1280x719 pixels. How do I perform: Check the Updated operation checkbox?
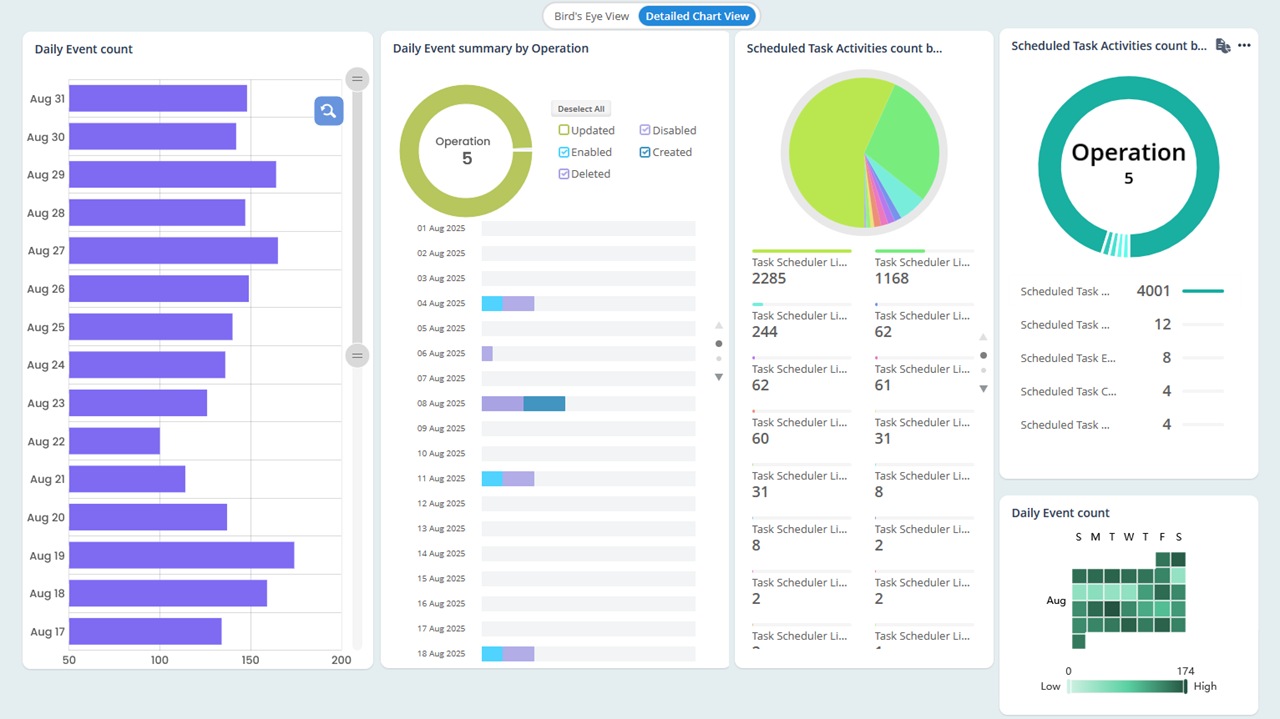(x=564, y=130)
